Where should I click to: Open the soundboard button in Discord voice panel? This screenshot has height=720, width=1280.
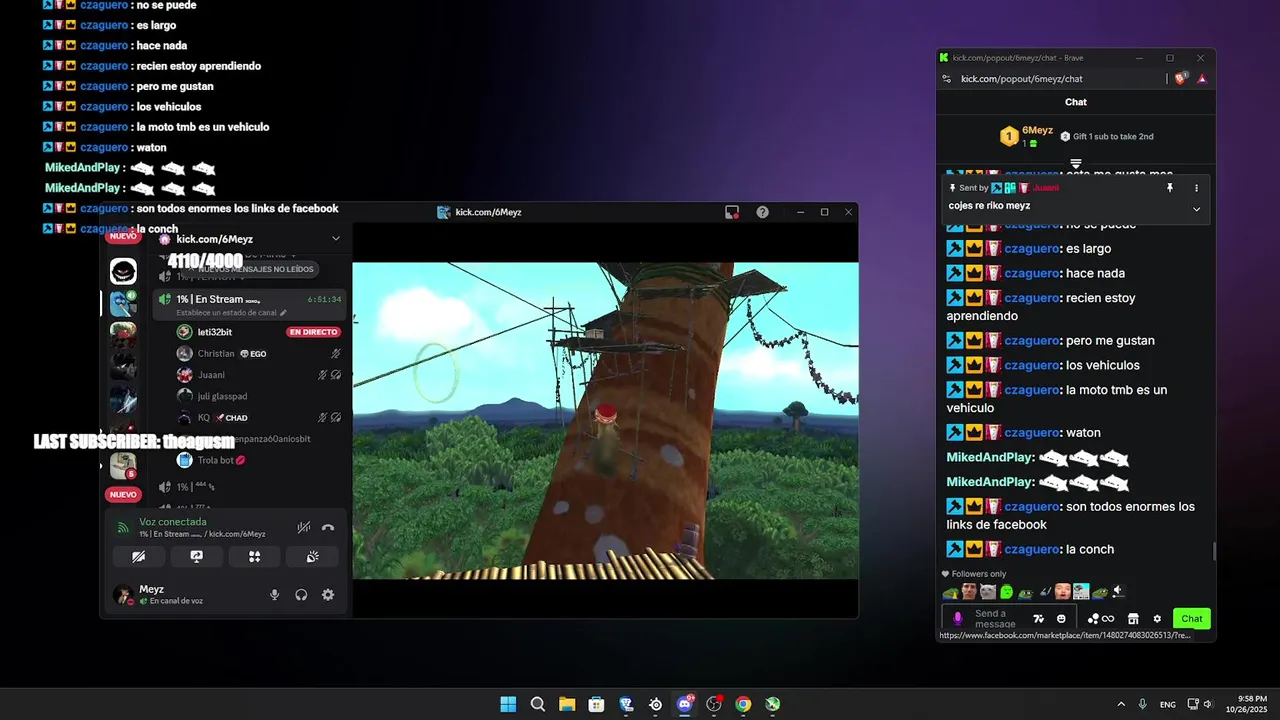coord(312,557)
